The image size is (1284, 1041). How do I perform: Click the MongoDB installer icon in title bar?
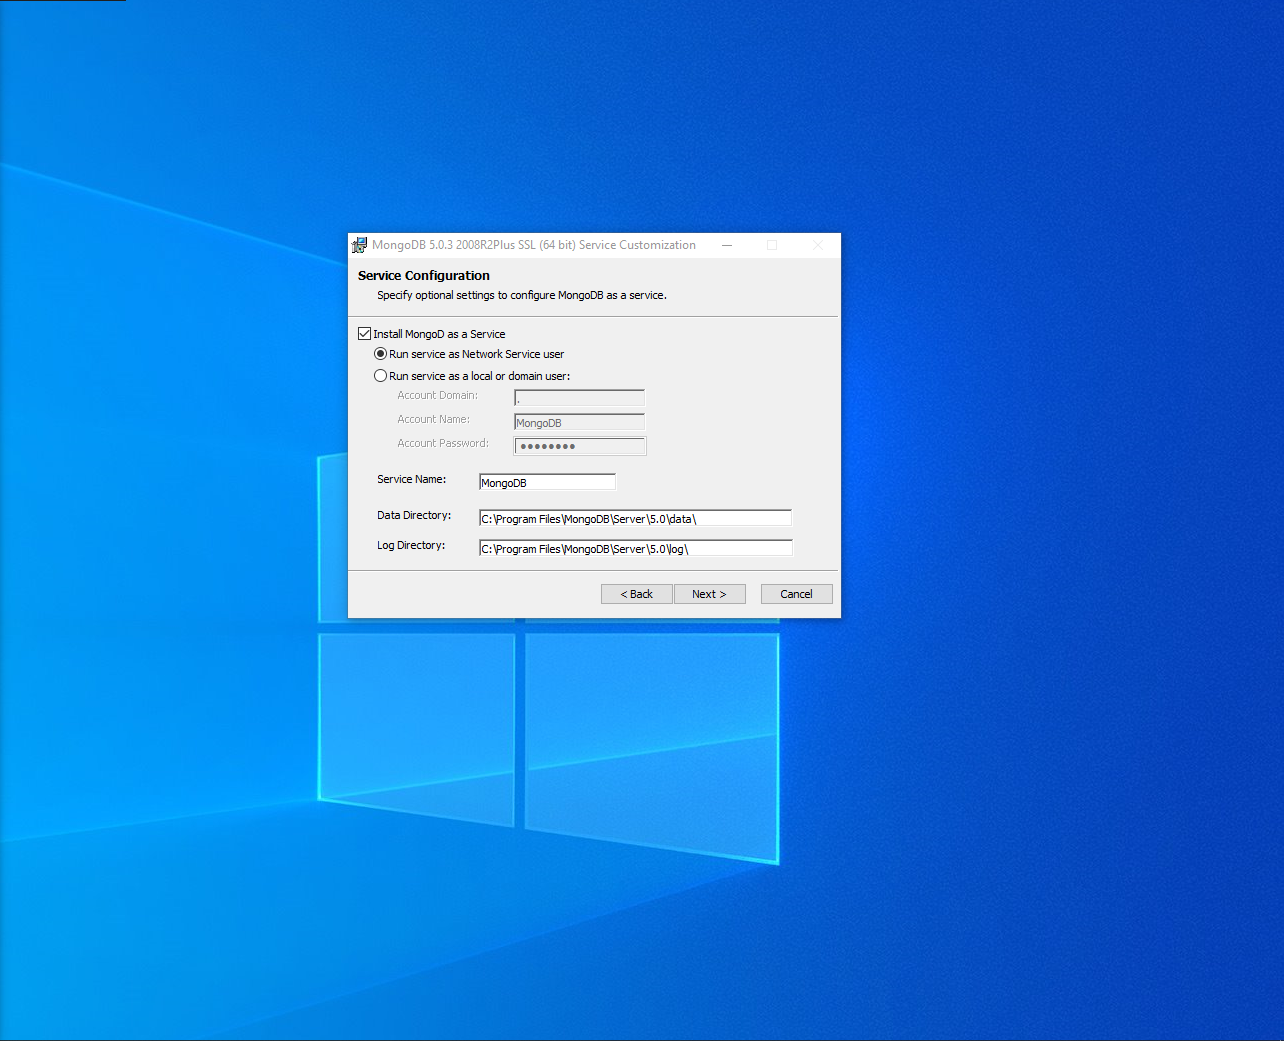360,245
